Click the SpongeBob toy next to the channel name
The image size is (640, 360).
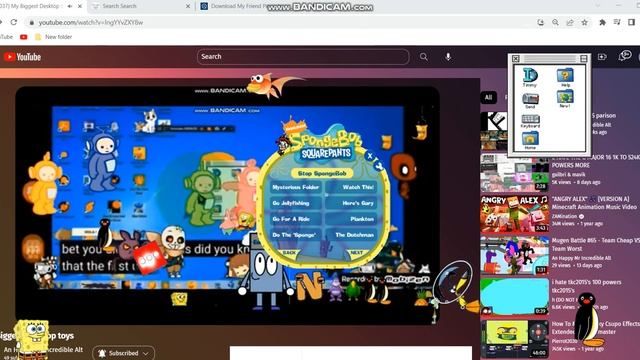[x=32, y=339]
